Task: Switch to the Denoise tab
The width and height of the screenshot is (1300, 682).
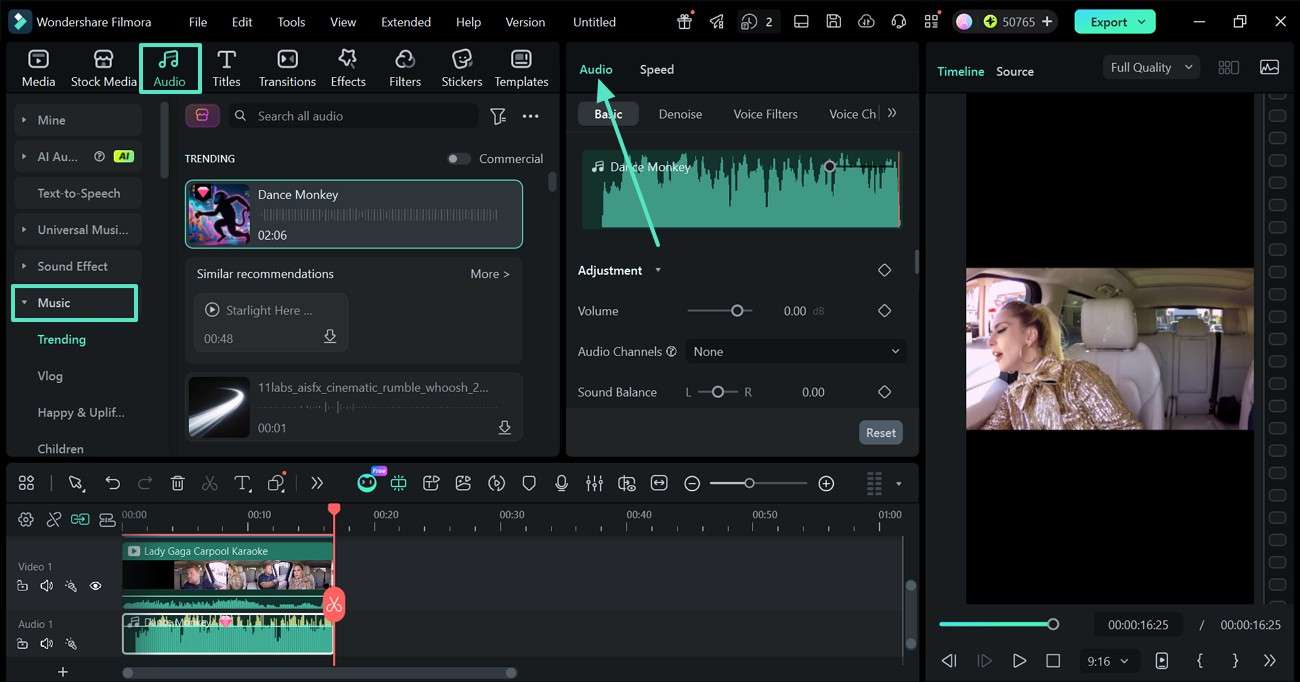Action: [x=680, y=114]
